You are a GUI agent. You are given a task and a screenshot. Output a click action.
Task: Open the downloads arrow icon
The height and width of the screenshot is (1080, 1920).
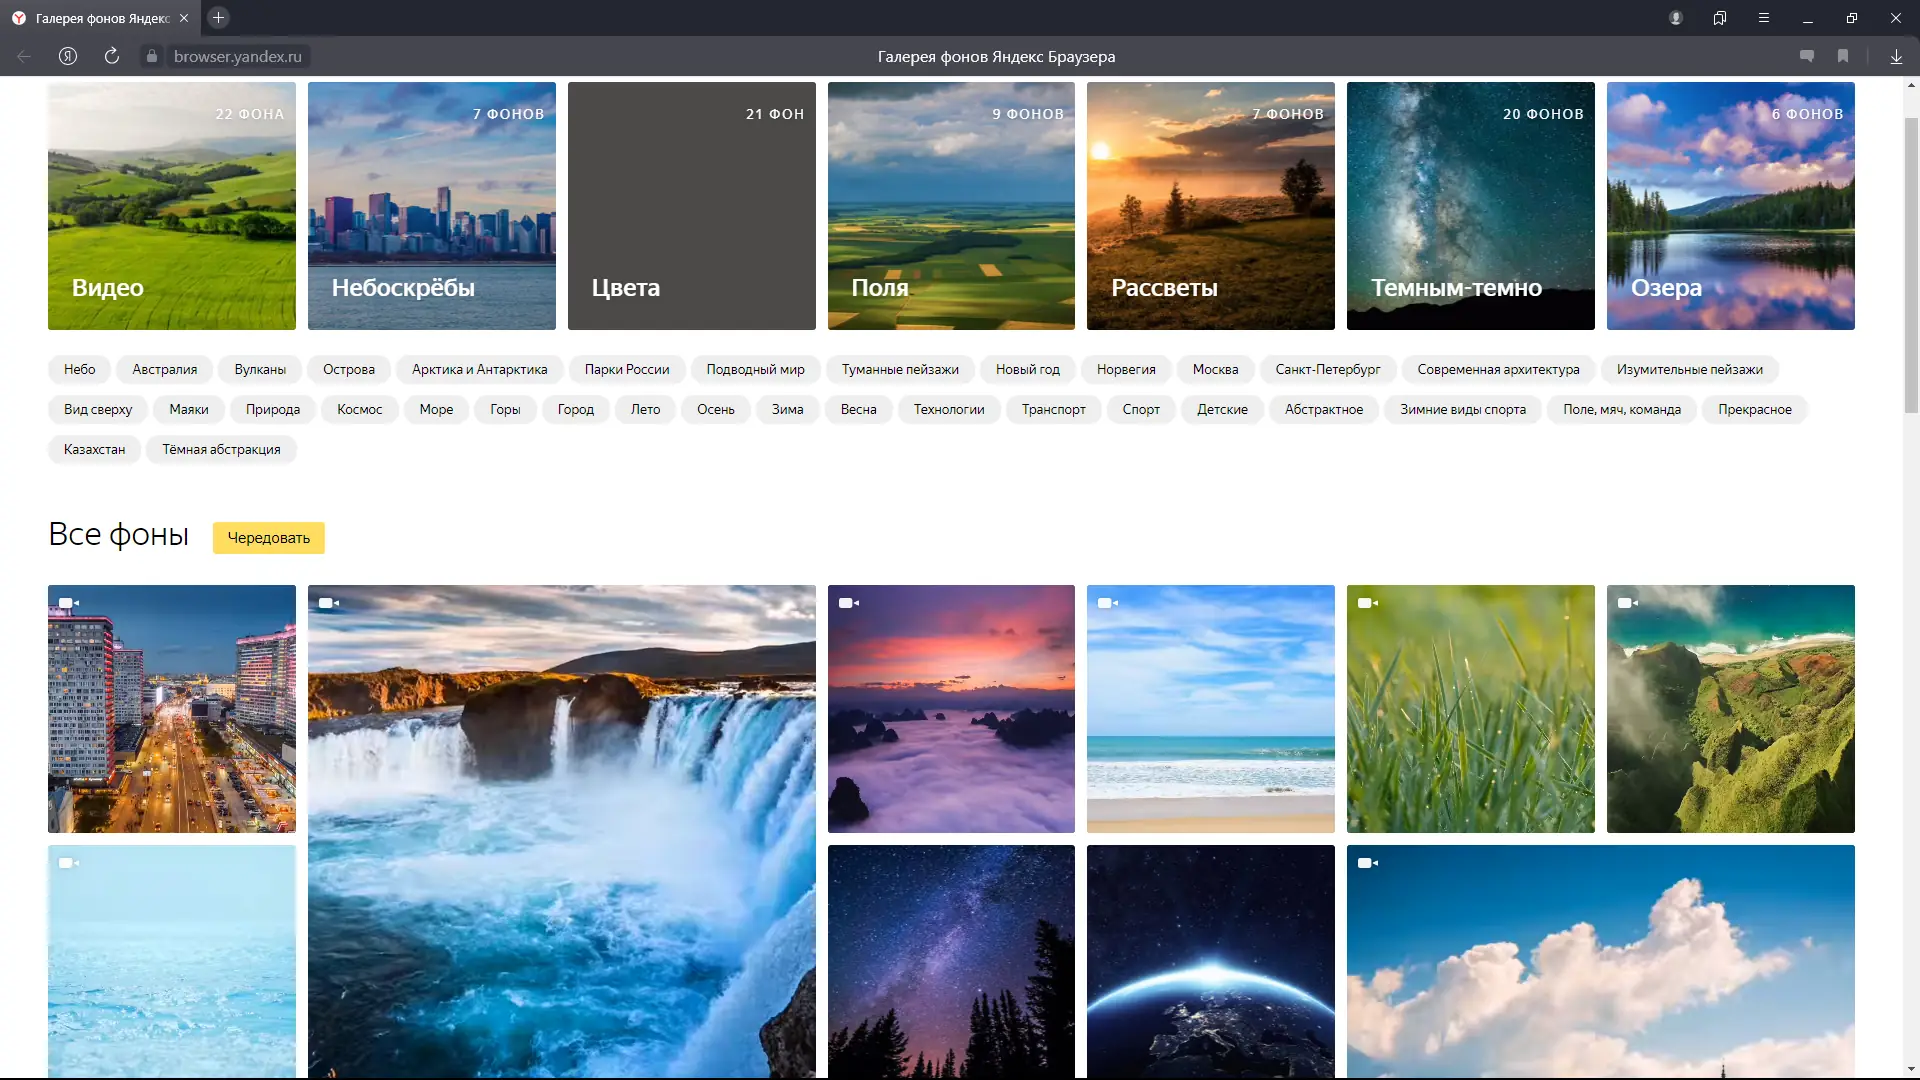click(x=1895, y=57)
